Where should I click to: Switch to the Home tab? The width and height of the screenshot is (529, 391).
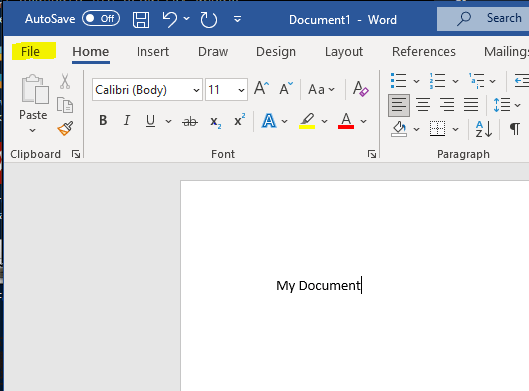[x=91, y=52]
